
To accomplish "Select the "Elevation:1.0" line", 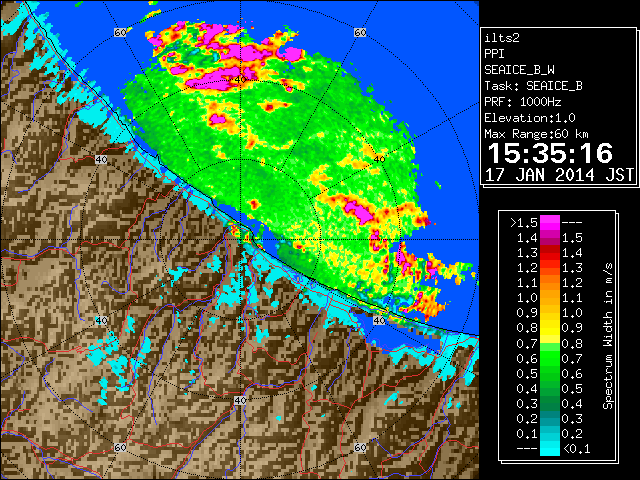I will 530,118.
